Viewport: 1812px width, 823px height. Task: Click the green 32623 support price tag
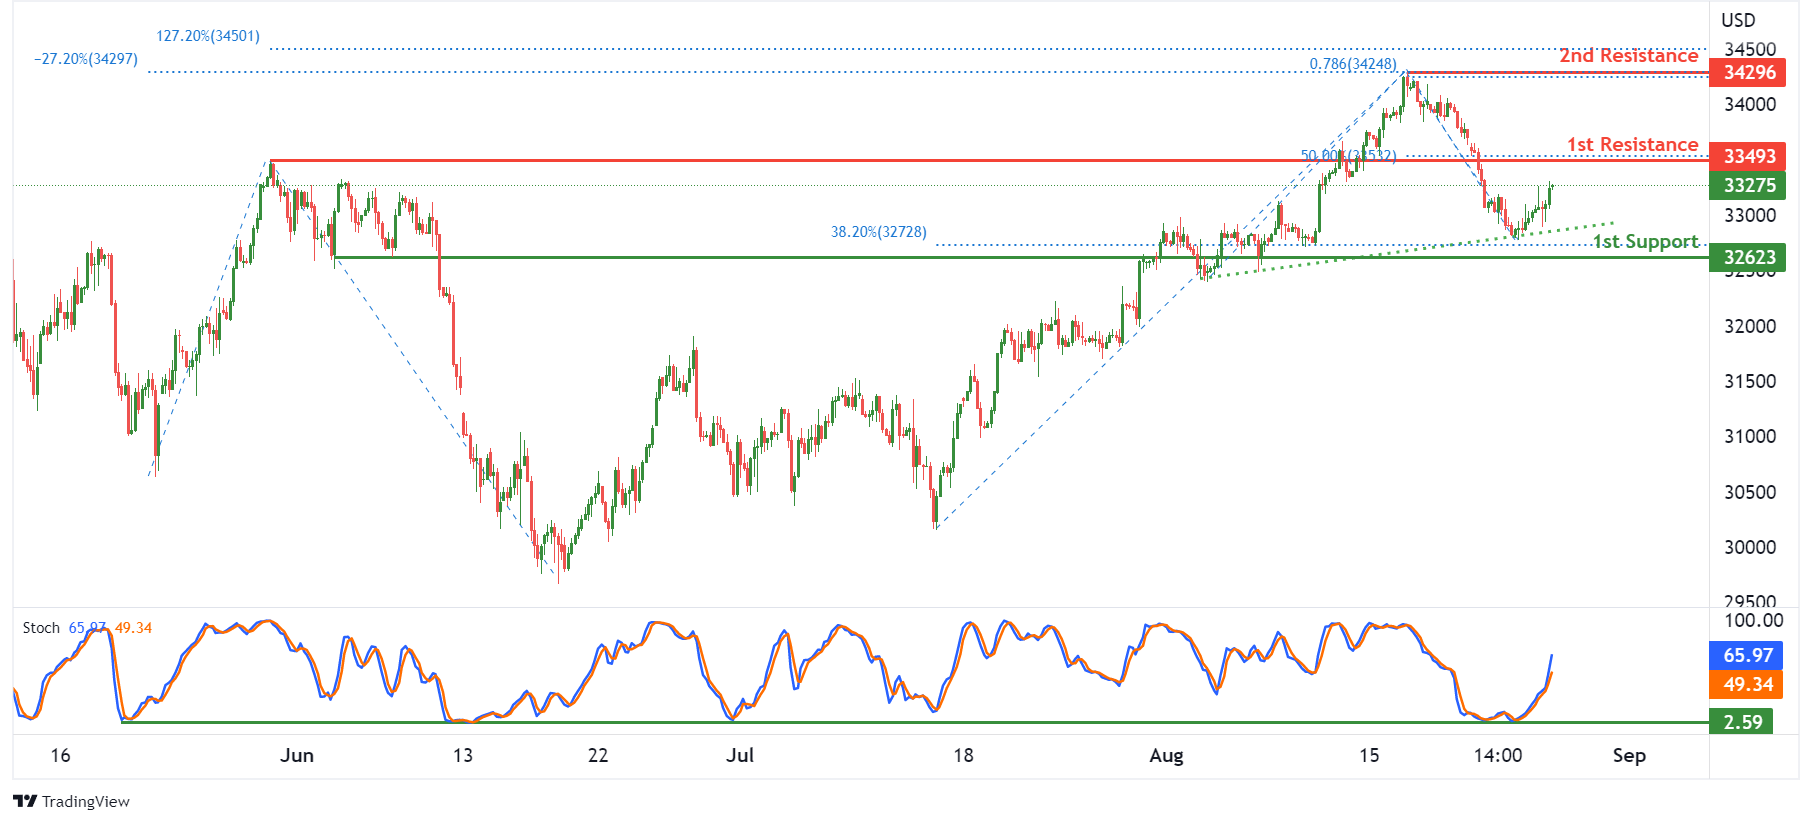(1748, 258)
